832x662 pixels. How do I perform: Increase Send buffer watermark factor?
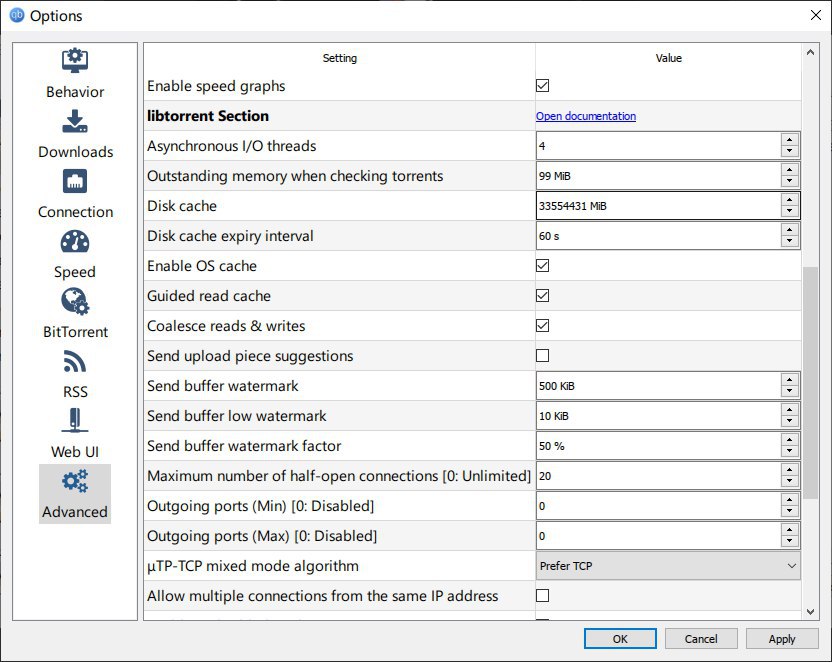pos(790,440)
